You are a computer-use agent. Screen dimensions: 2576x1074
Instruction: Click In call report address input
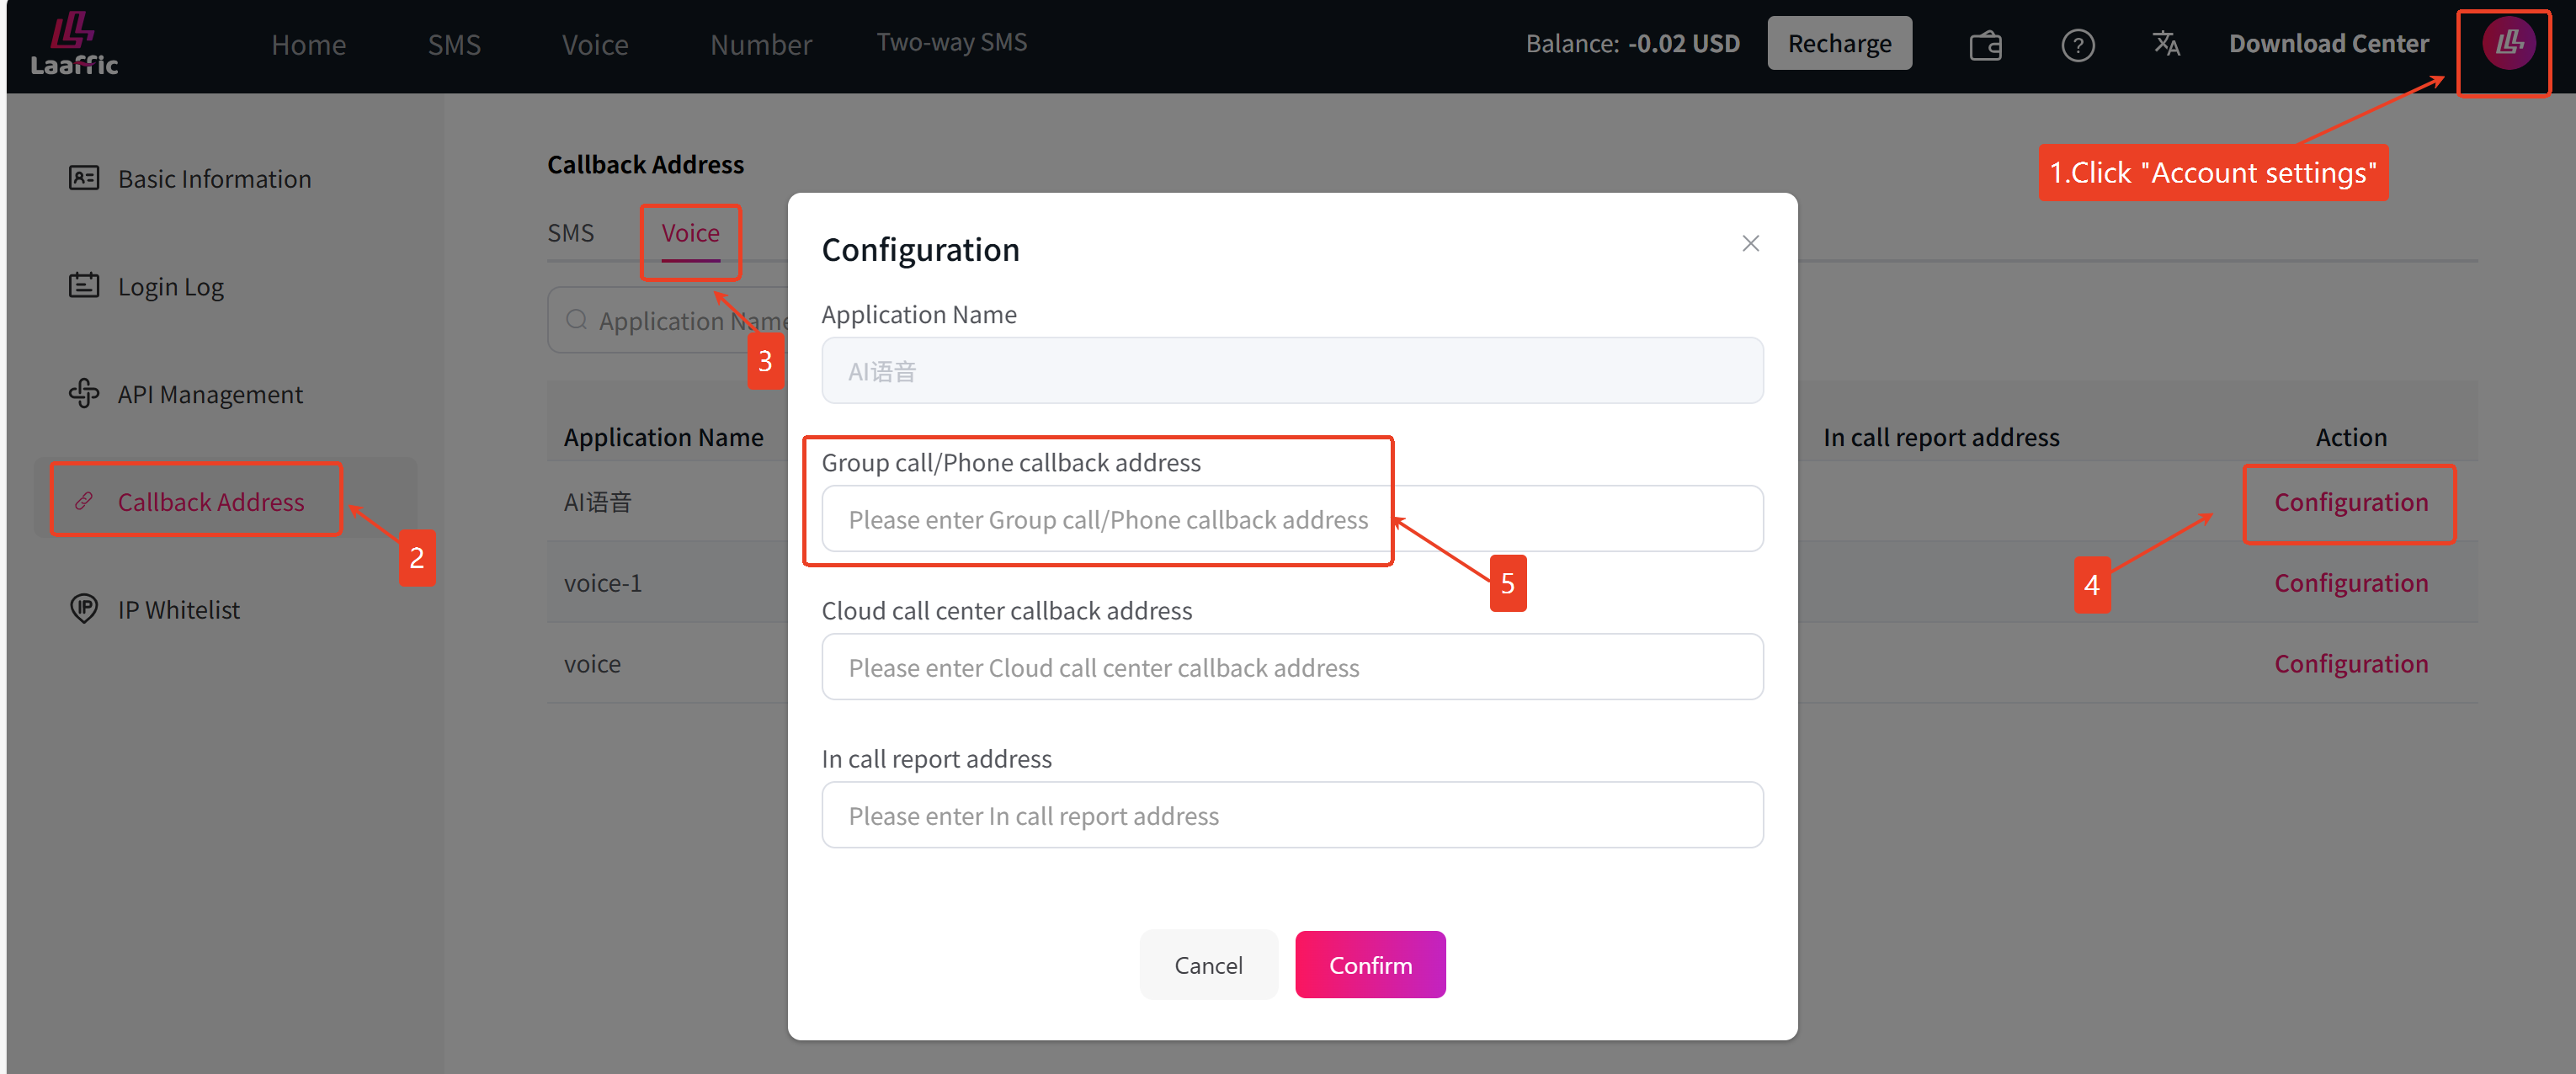[1292, 816]
